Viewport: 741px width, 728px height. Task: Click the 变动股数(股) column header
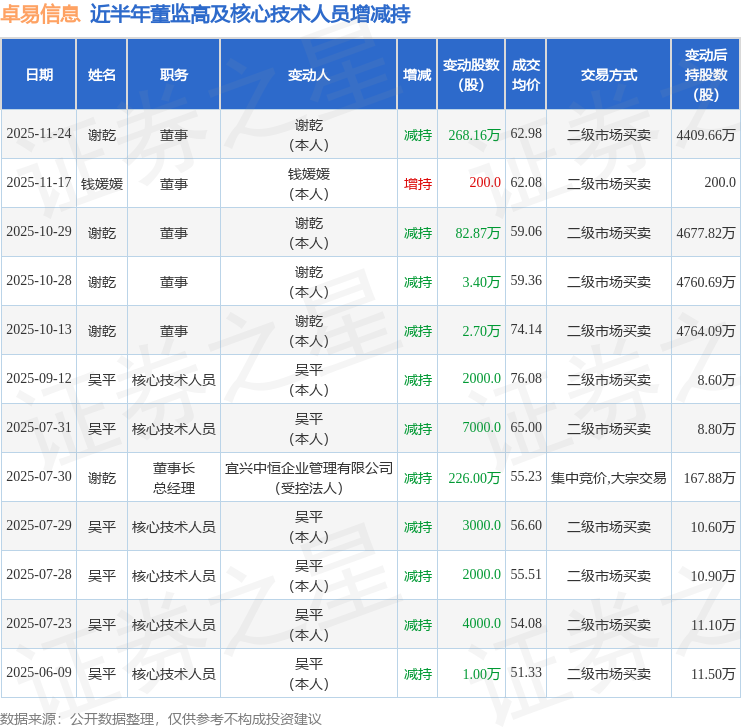click(x=471, y=75)
